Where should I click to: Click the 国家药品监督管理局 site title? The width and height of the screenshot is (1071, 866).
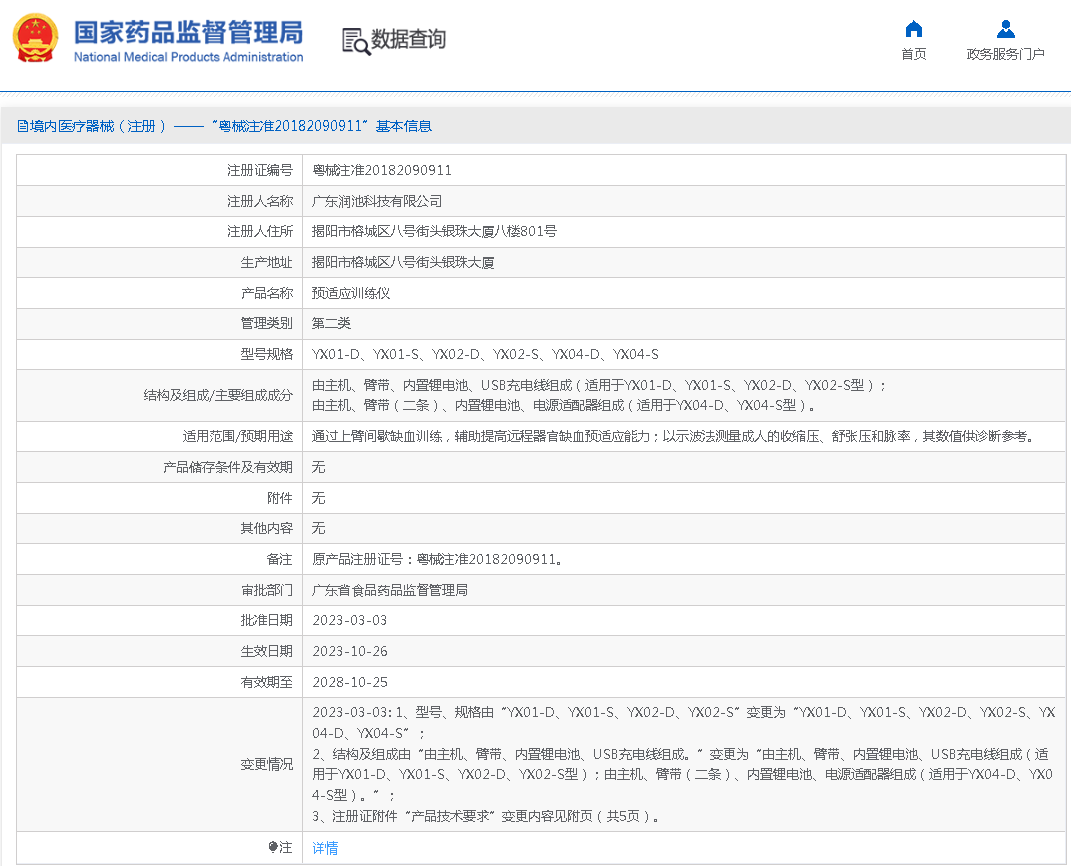coord(188,31)
